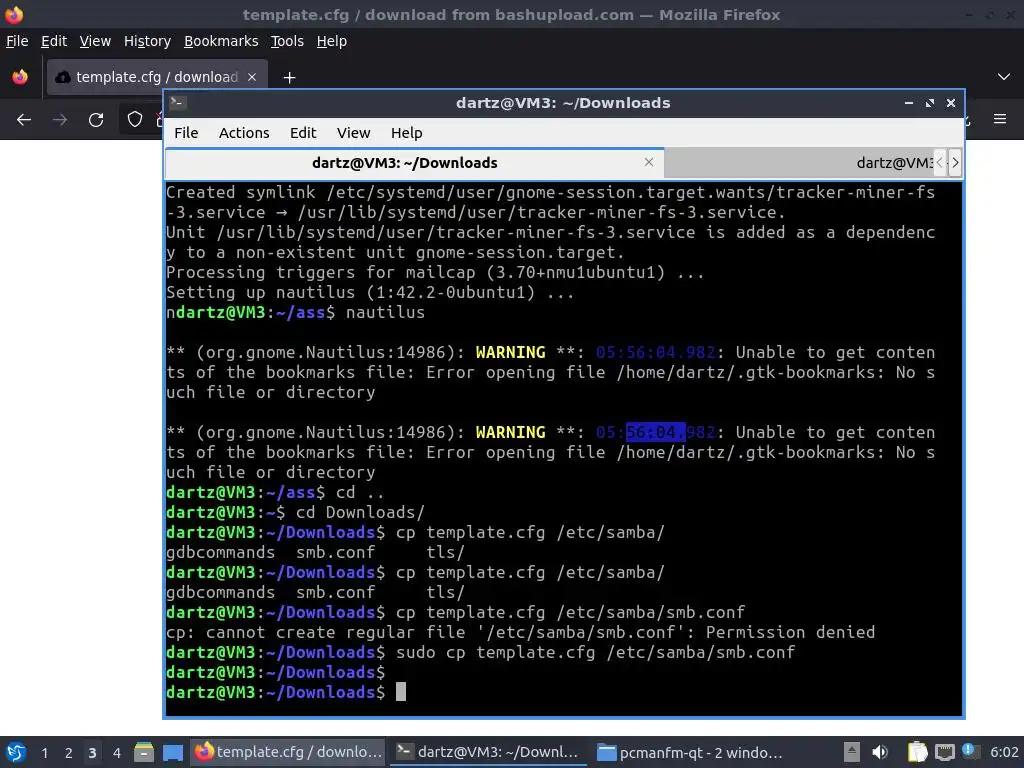Click the terminal cursor at last prompt

[401, 692]
